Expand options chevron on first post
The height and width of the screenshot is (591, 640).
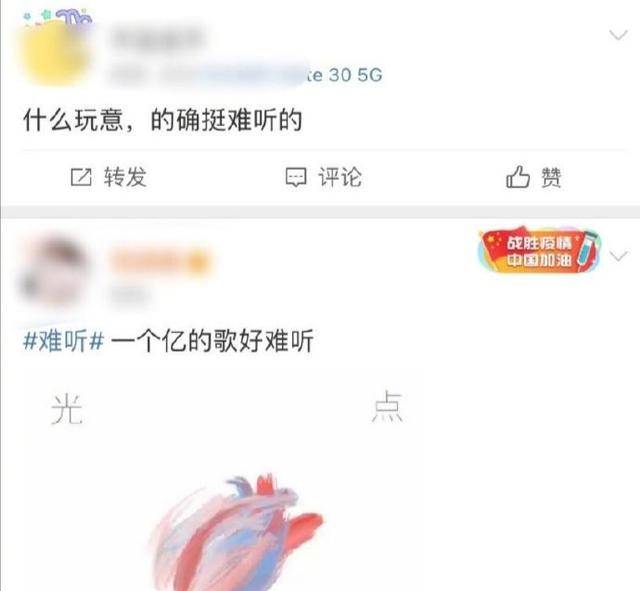[x=618, y=35]
